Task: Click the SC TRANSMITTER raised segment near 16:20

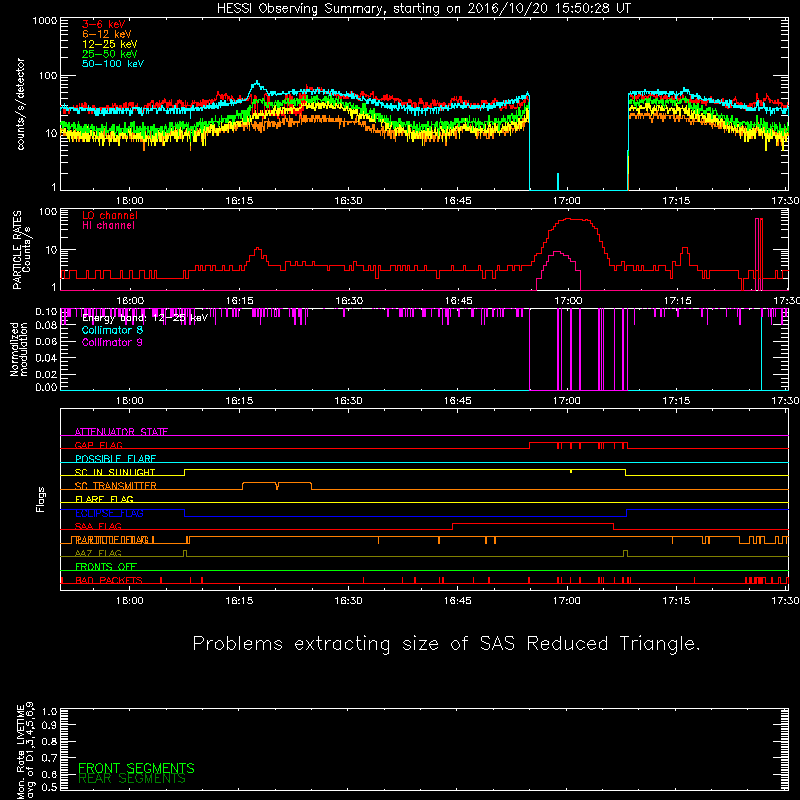Action: (x=277, y=483)
